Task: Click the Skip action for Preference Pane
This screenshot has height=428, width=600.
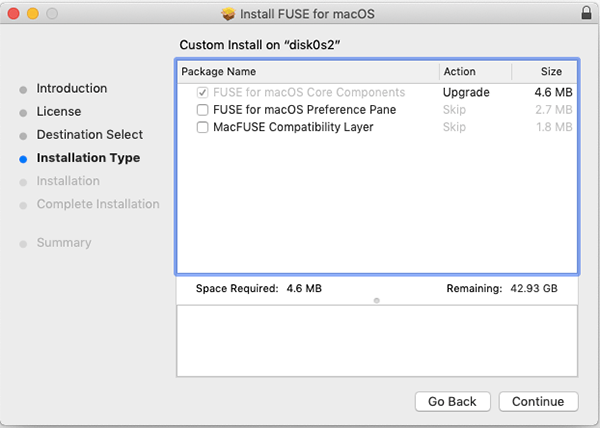Action: point(454,110)
